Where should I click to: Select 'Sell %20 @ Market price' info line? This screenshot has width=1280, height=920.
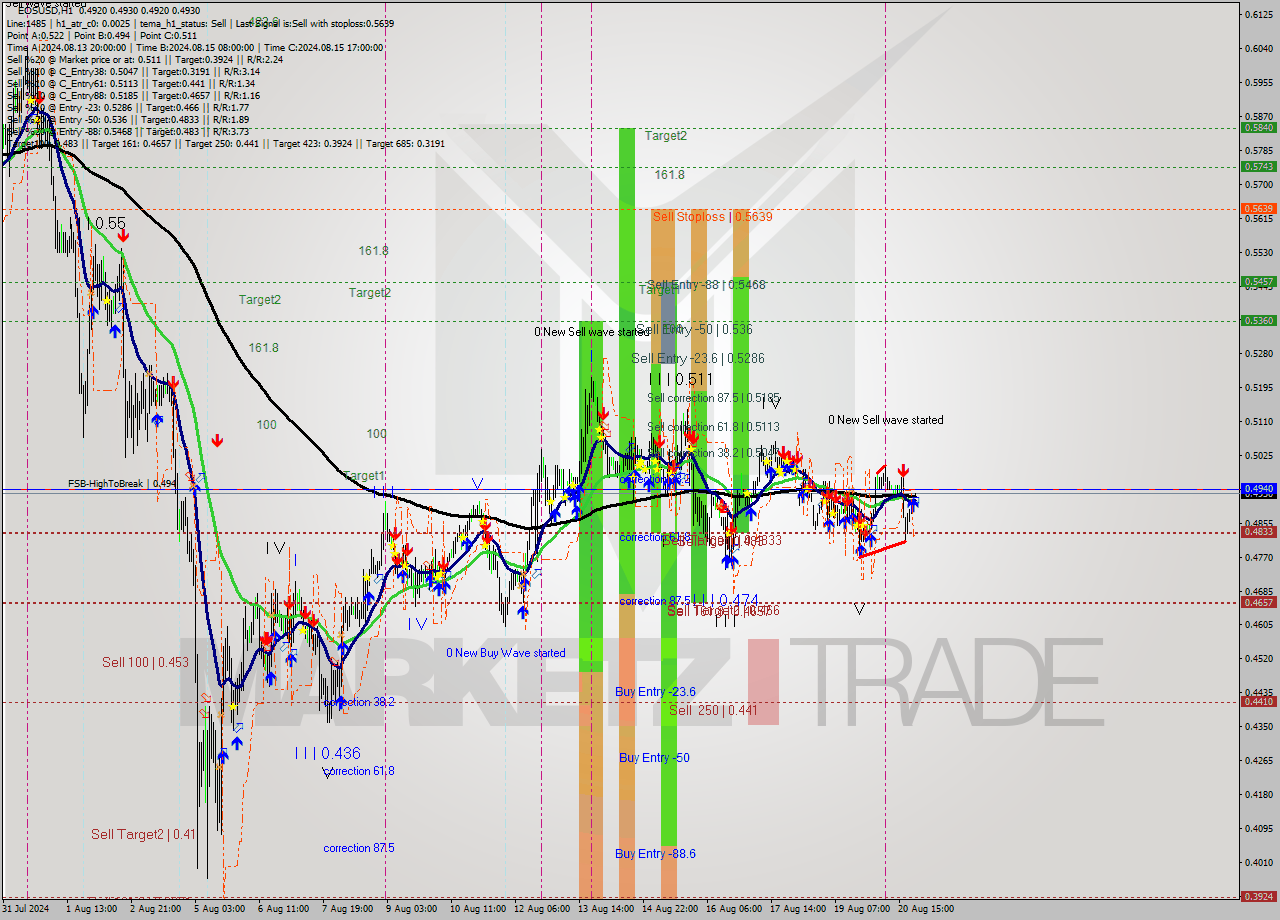[145, 59]
